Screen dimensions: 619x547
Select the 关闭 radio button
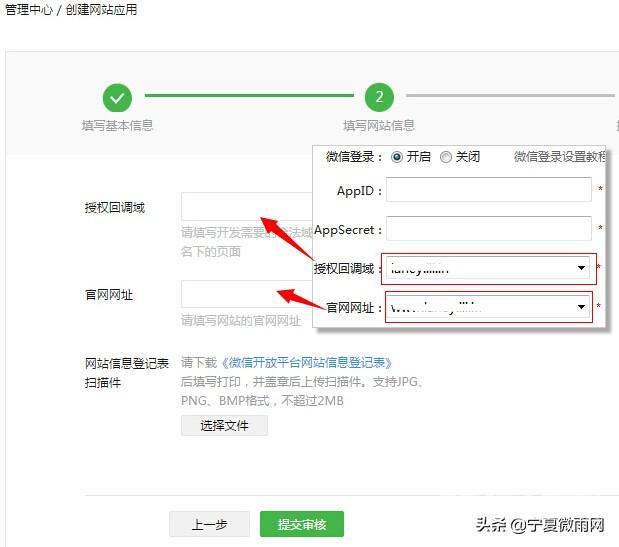click(446, 157)
